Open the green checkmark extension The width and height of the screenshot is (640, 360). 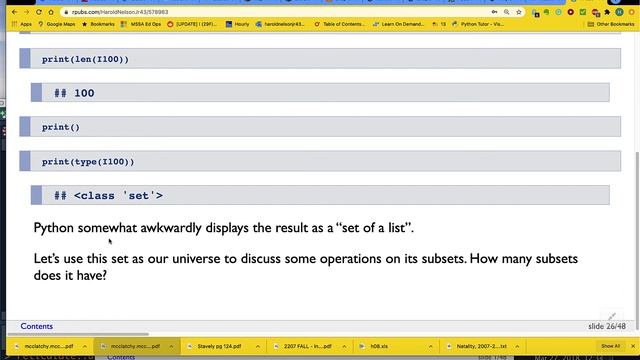pyautogui.click(x=583, y=12)
